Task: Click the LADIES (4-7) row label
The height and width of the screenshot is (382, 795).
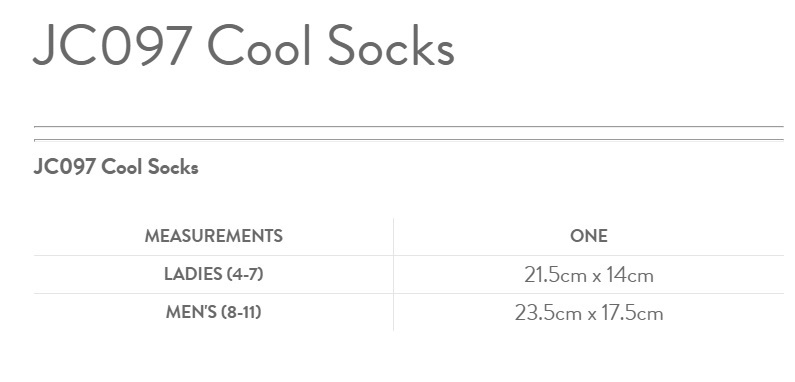Action: [x=213, y=274]
